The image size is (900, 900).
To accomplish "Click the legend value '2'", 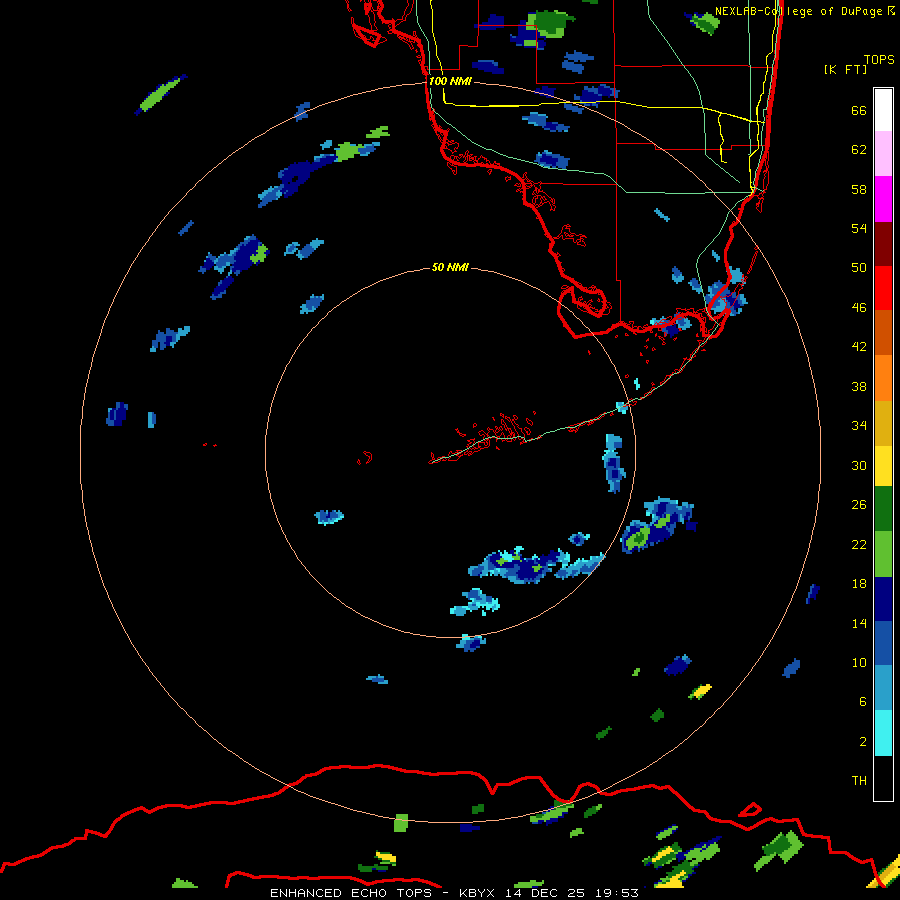I will (863, 741).
